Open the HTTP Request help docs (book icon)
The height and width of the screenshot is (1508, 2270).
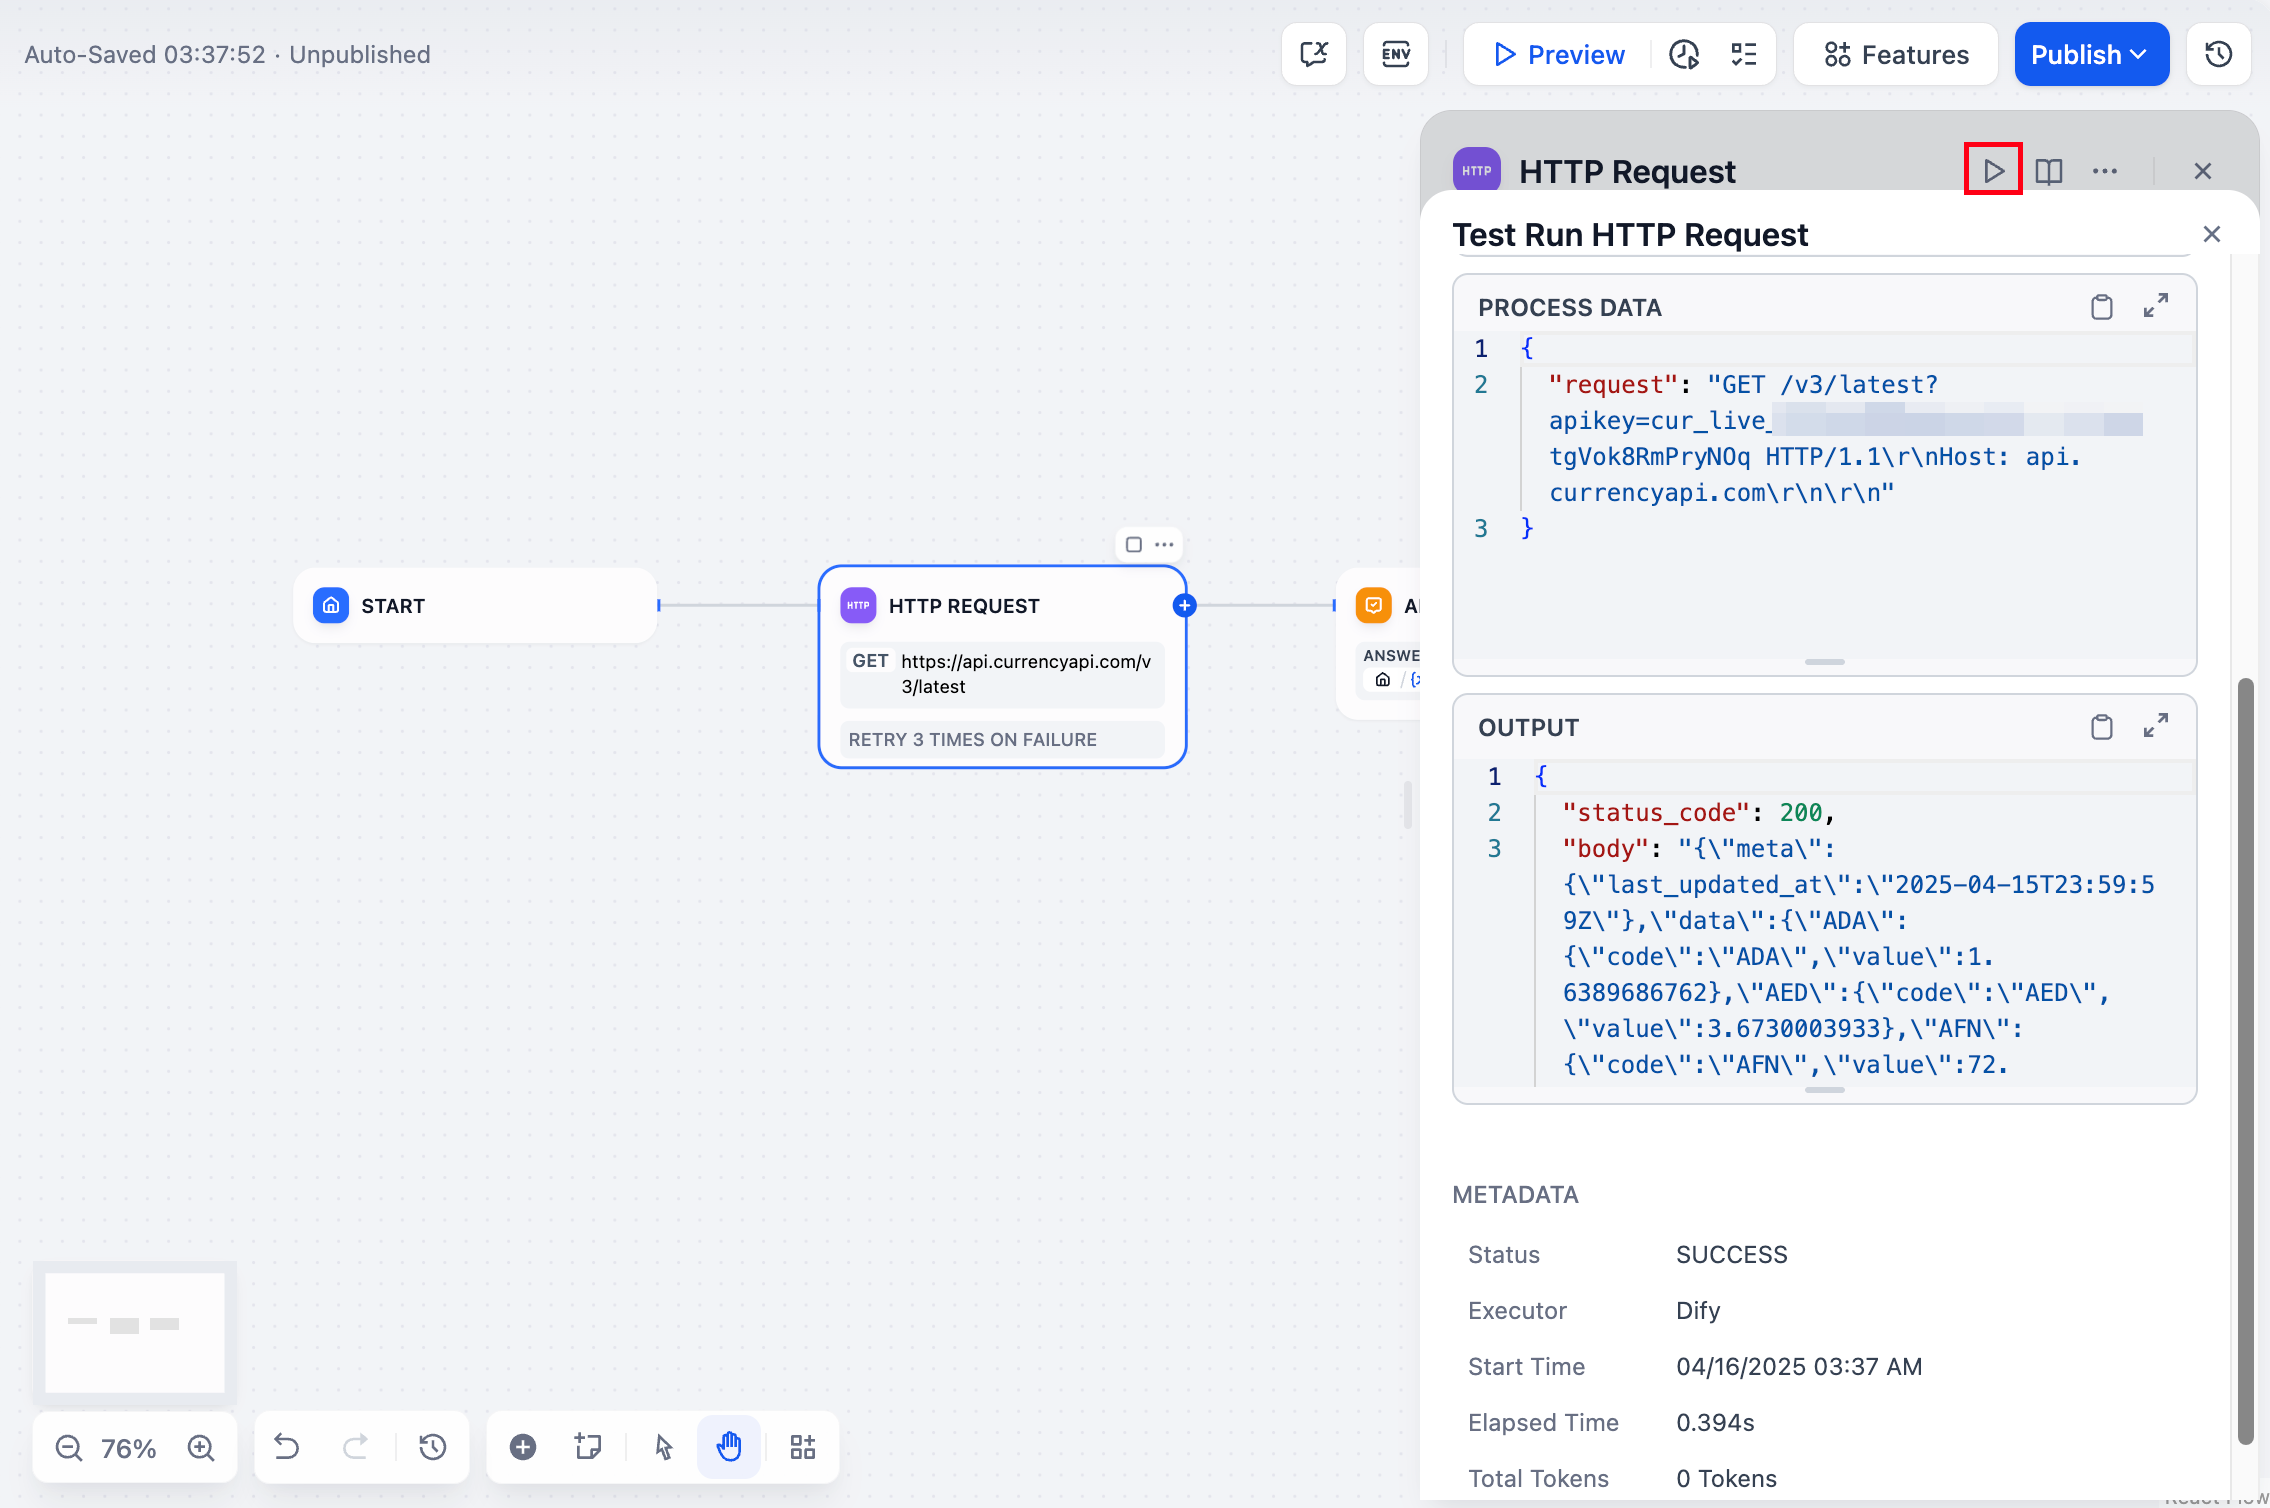pyautogui.click(x=2049, y=171)
